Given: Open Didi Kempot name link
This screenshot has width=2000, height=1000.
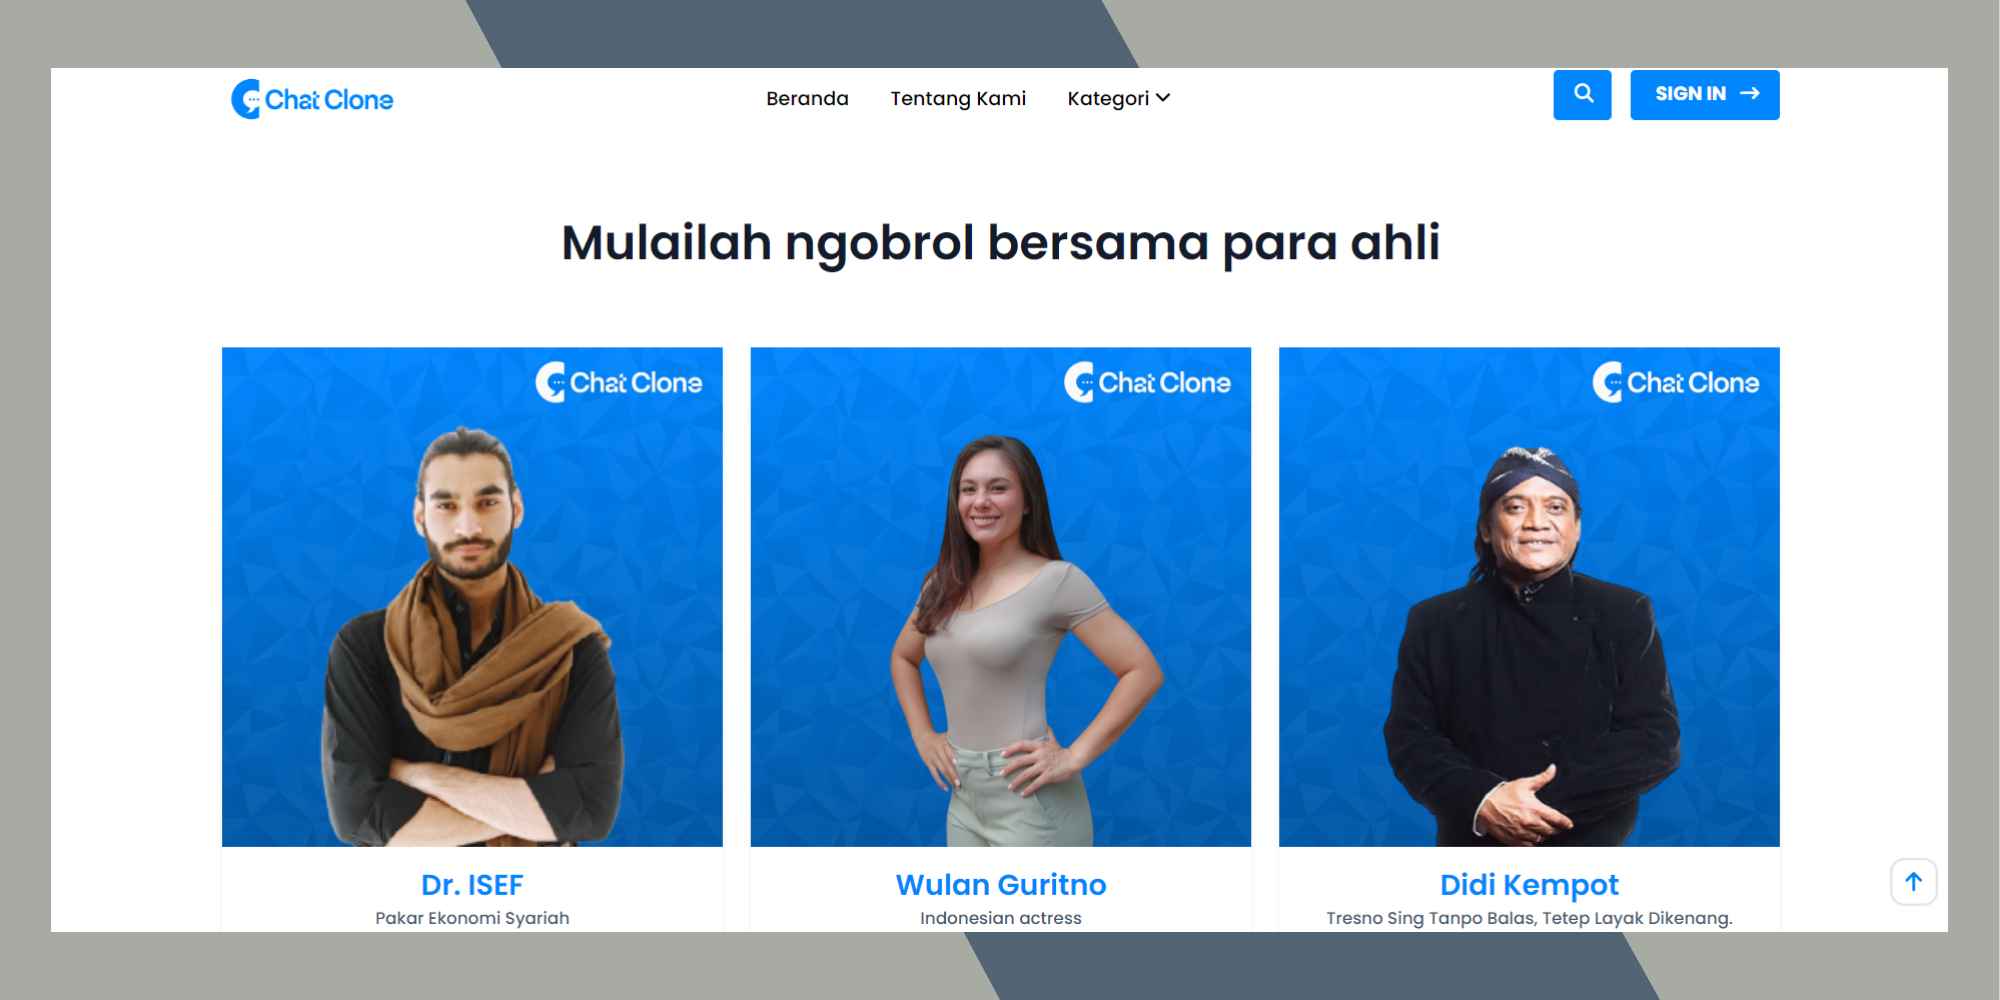Looking at the screenshot, I should point(1529,885).
